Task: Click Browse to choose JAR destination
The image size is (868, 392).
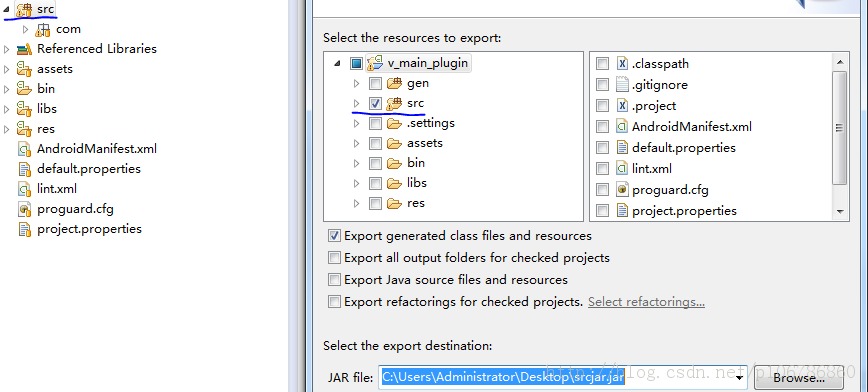Action: 799,378
